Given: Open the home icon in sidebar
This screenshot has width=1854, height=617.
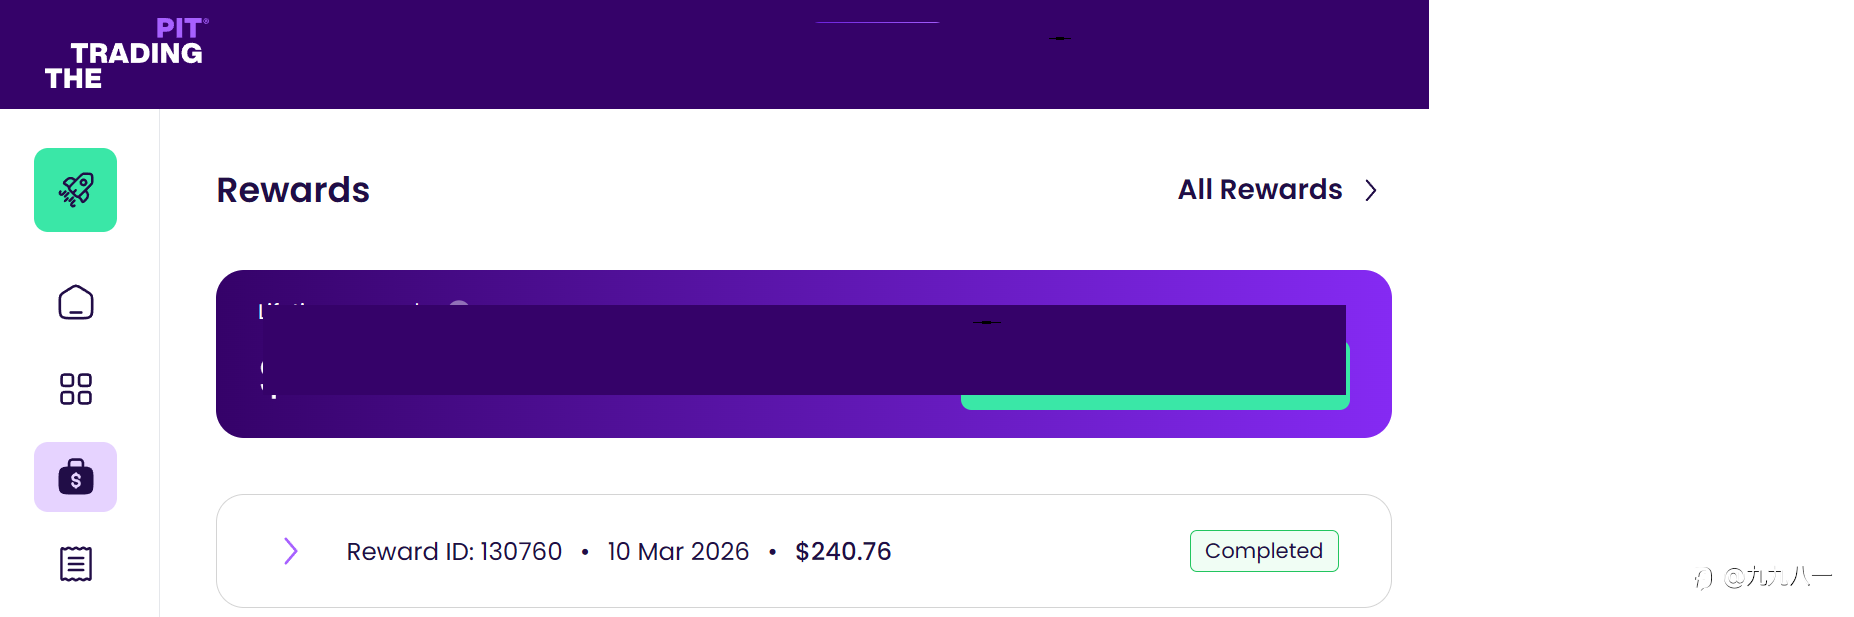Looking at the screenshot, I should click(75, 302).
